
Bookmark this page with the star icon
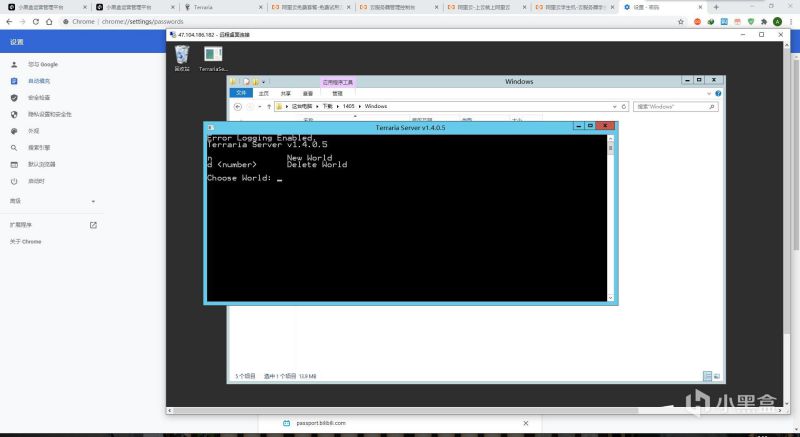point(681,21)
